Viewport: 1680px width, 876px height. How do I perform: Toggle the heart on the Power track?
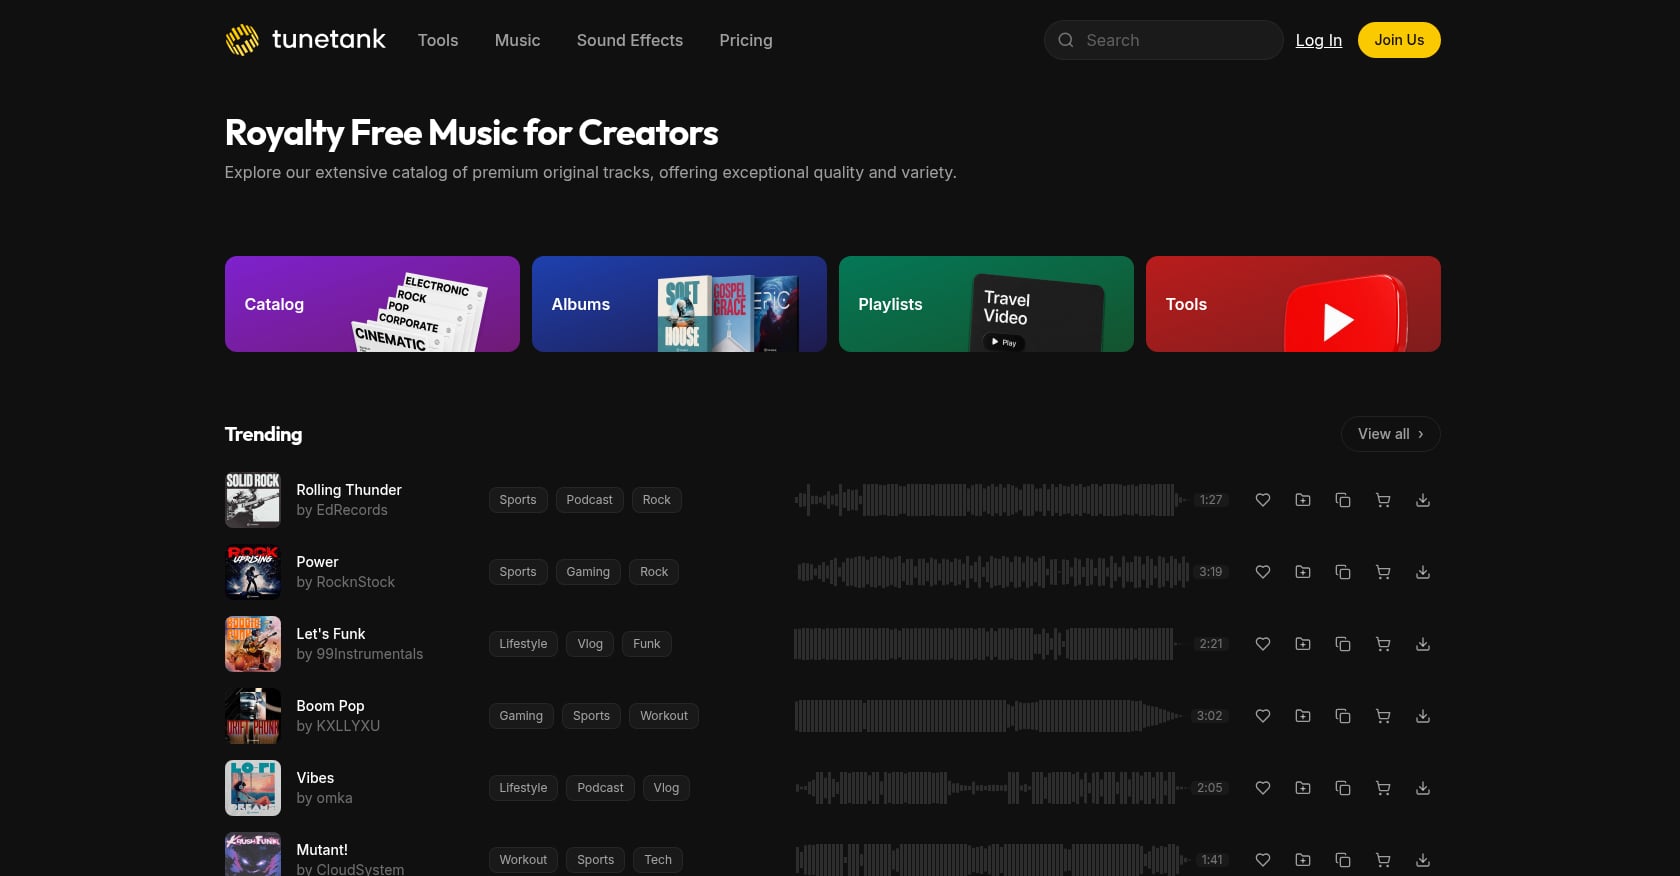(1263, 572)
